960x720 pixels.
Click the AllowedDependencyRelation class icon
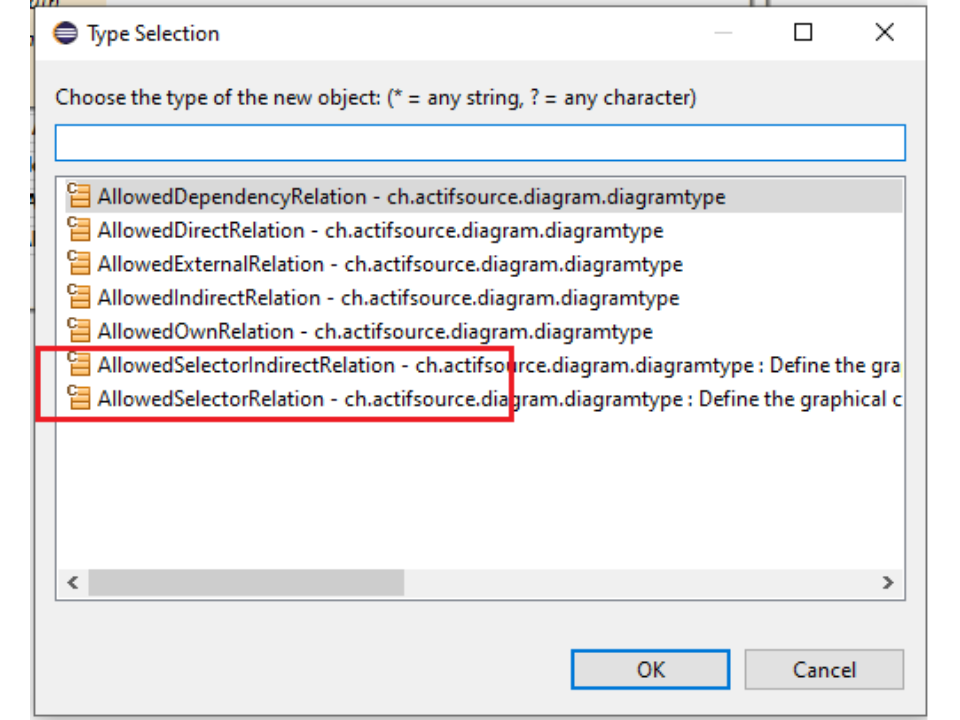(x=79, y=196)
